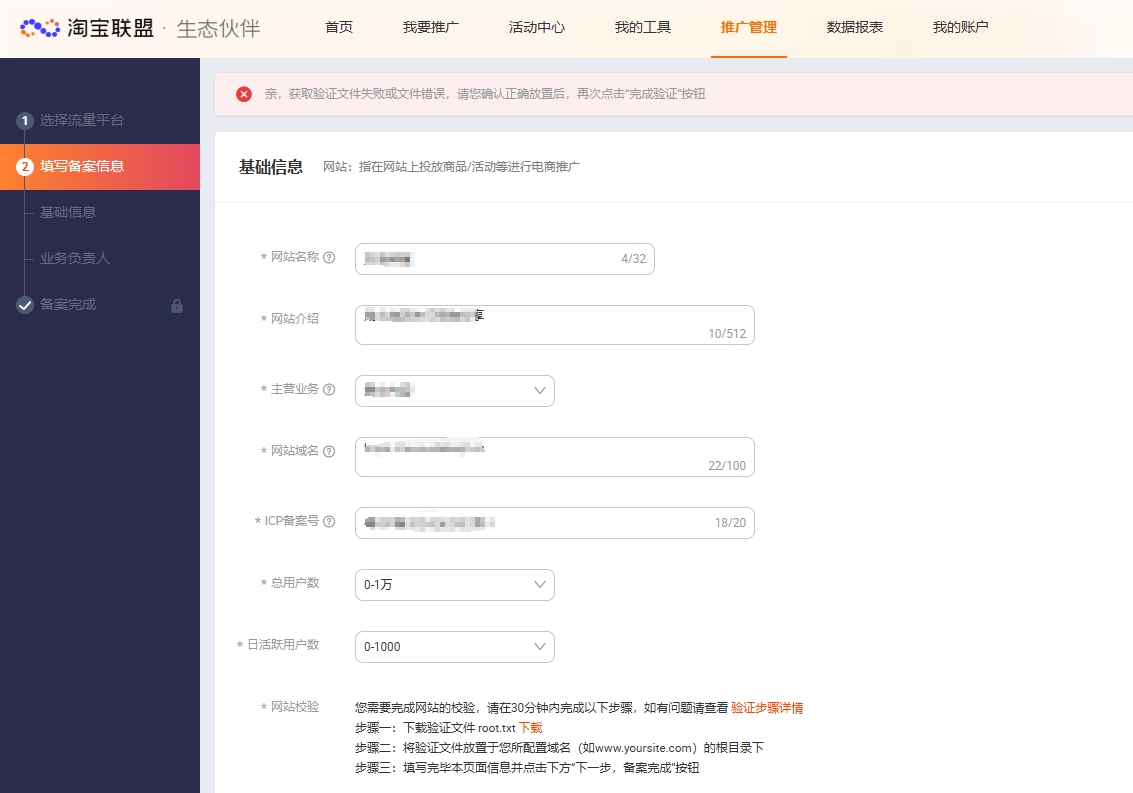This screenshot has width=1133, height=793.
Task: Click the lock icon next to 备案完成
Action: [177, 306]
